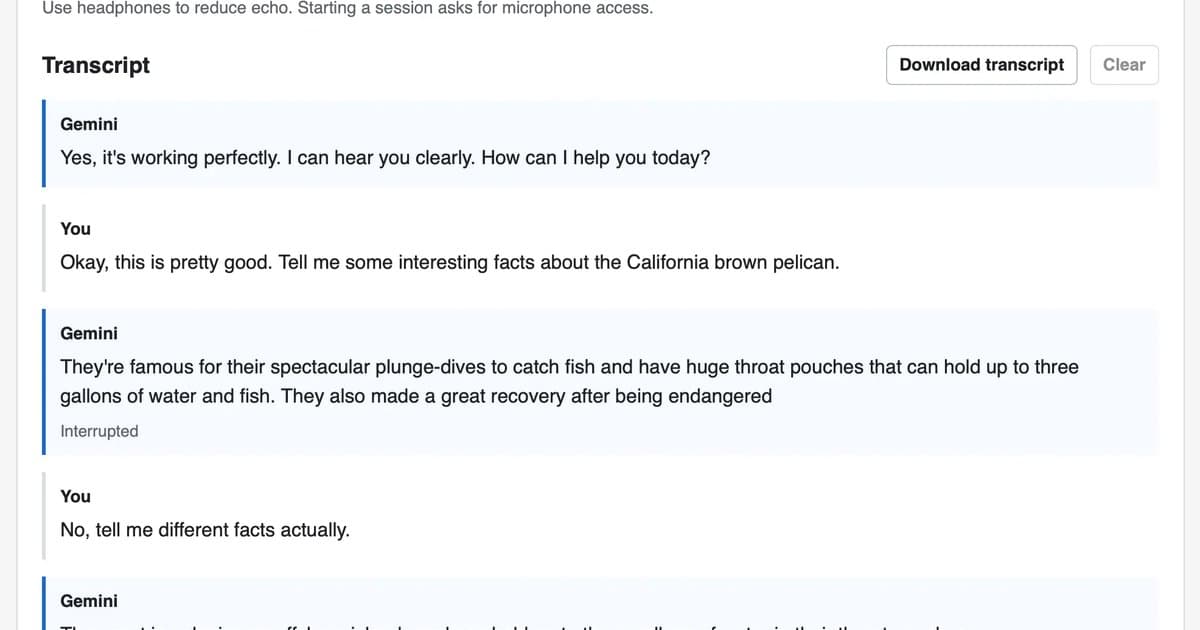Click the You label above "No, tell me"
The image size is (1200, 630).
coord(76,496)
